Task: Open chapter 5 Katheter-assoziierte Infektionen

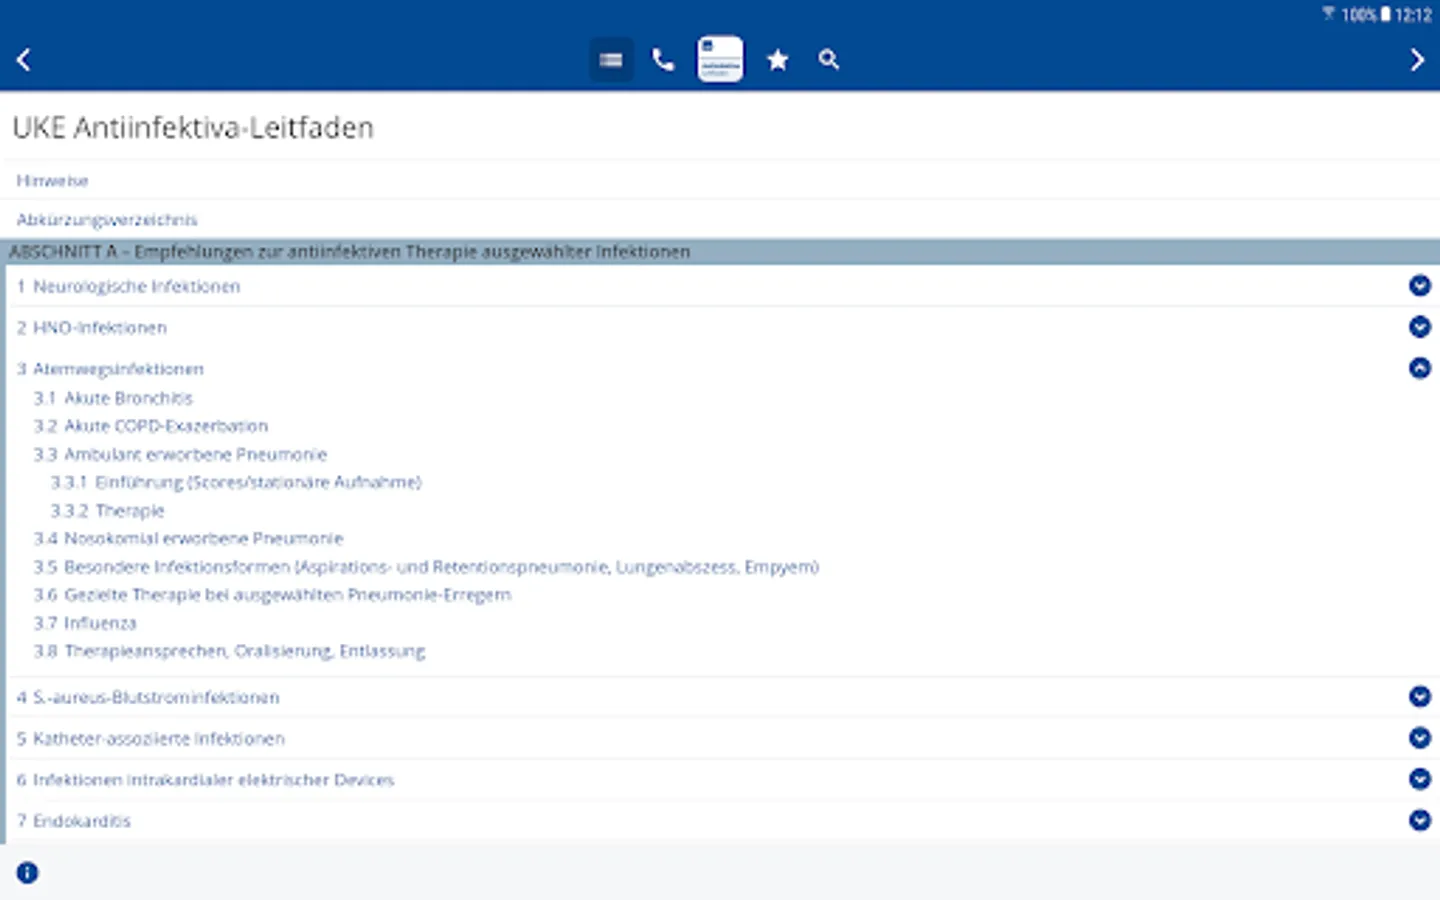Action: tap(150, 739)
